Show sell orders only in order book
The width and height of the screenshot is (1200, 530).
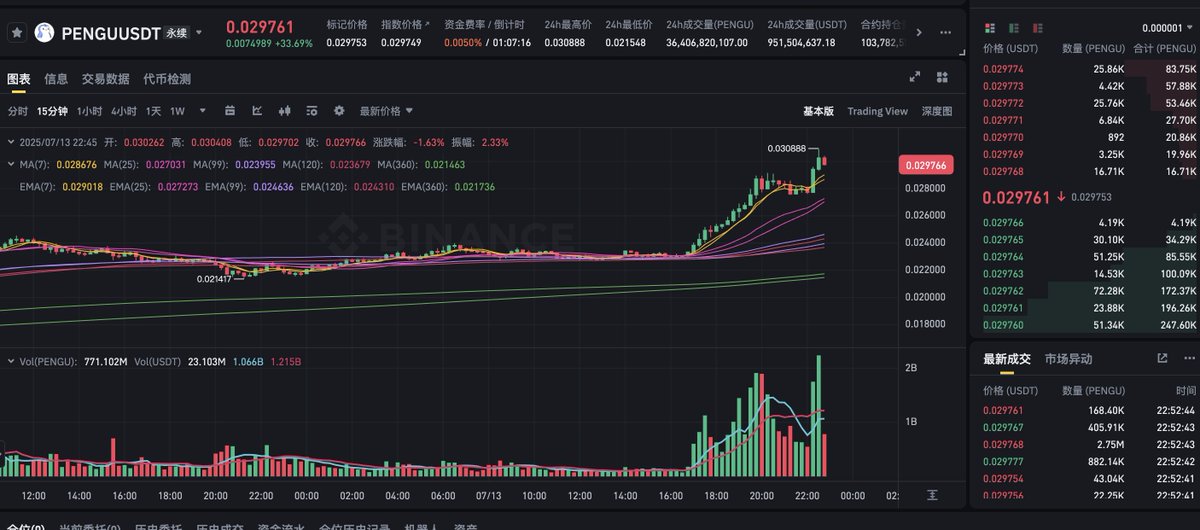tap(1040, 28)
